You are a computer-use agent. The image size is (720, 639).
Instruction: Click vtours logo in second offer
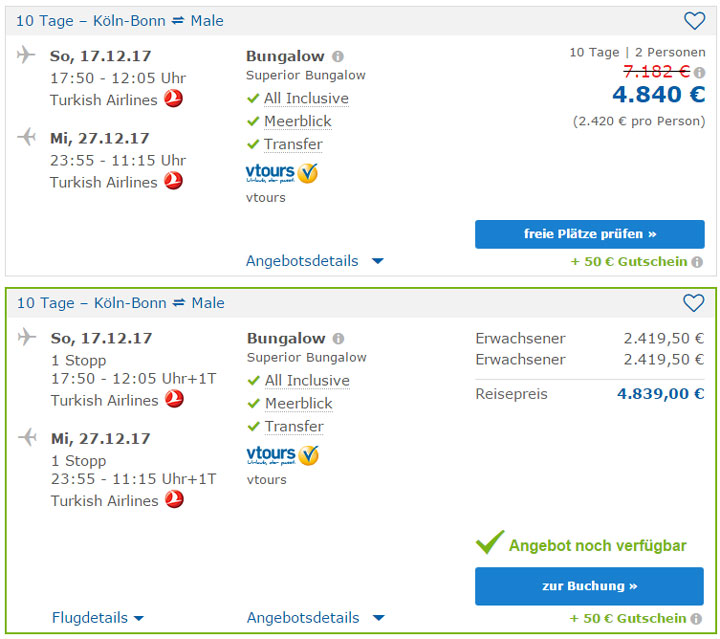tap(282, 455)
